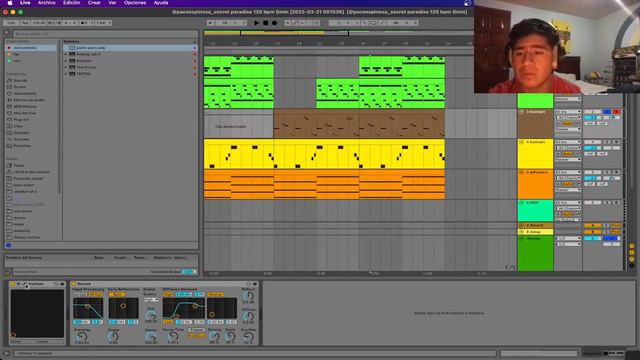
Task: Adjust the Reverb Dry/Wet knob
Action: pos(248,337)
